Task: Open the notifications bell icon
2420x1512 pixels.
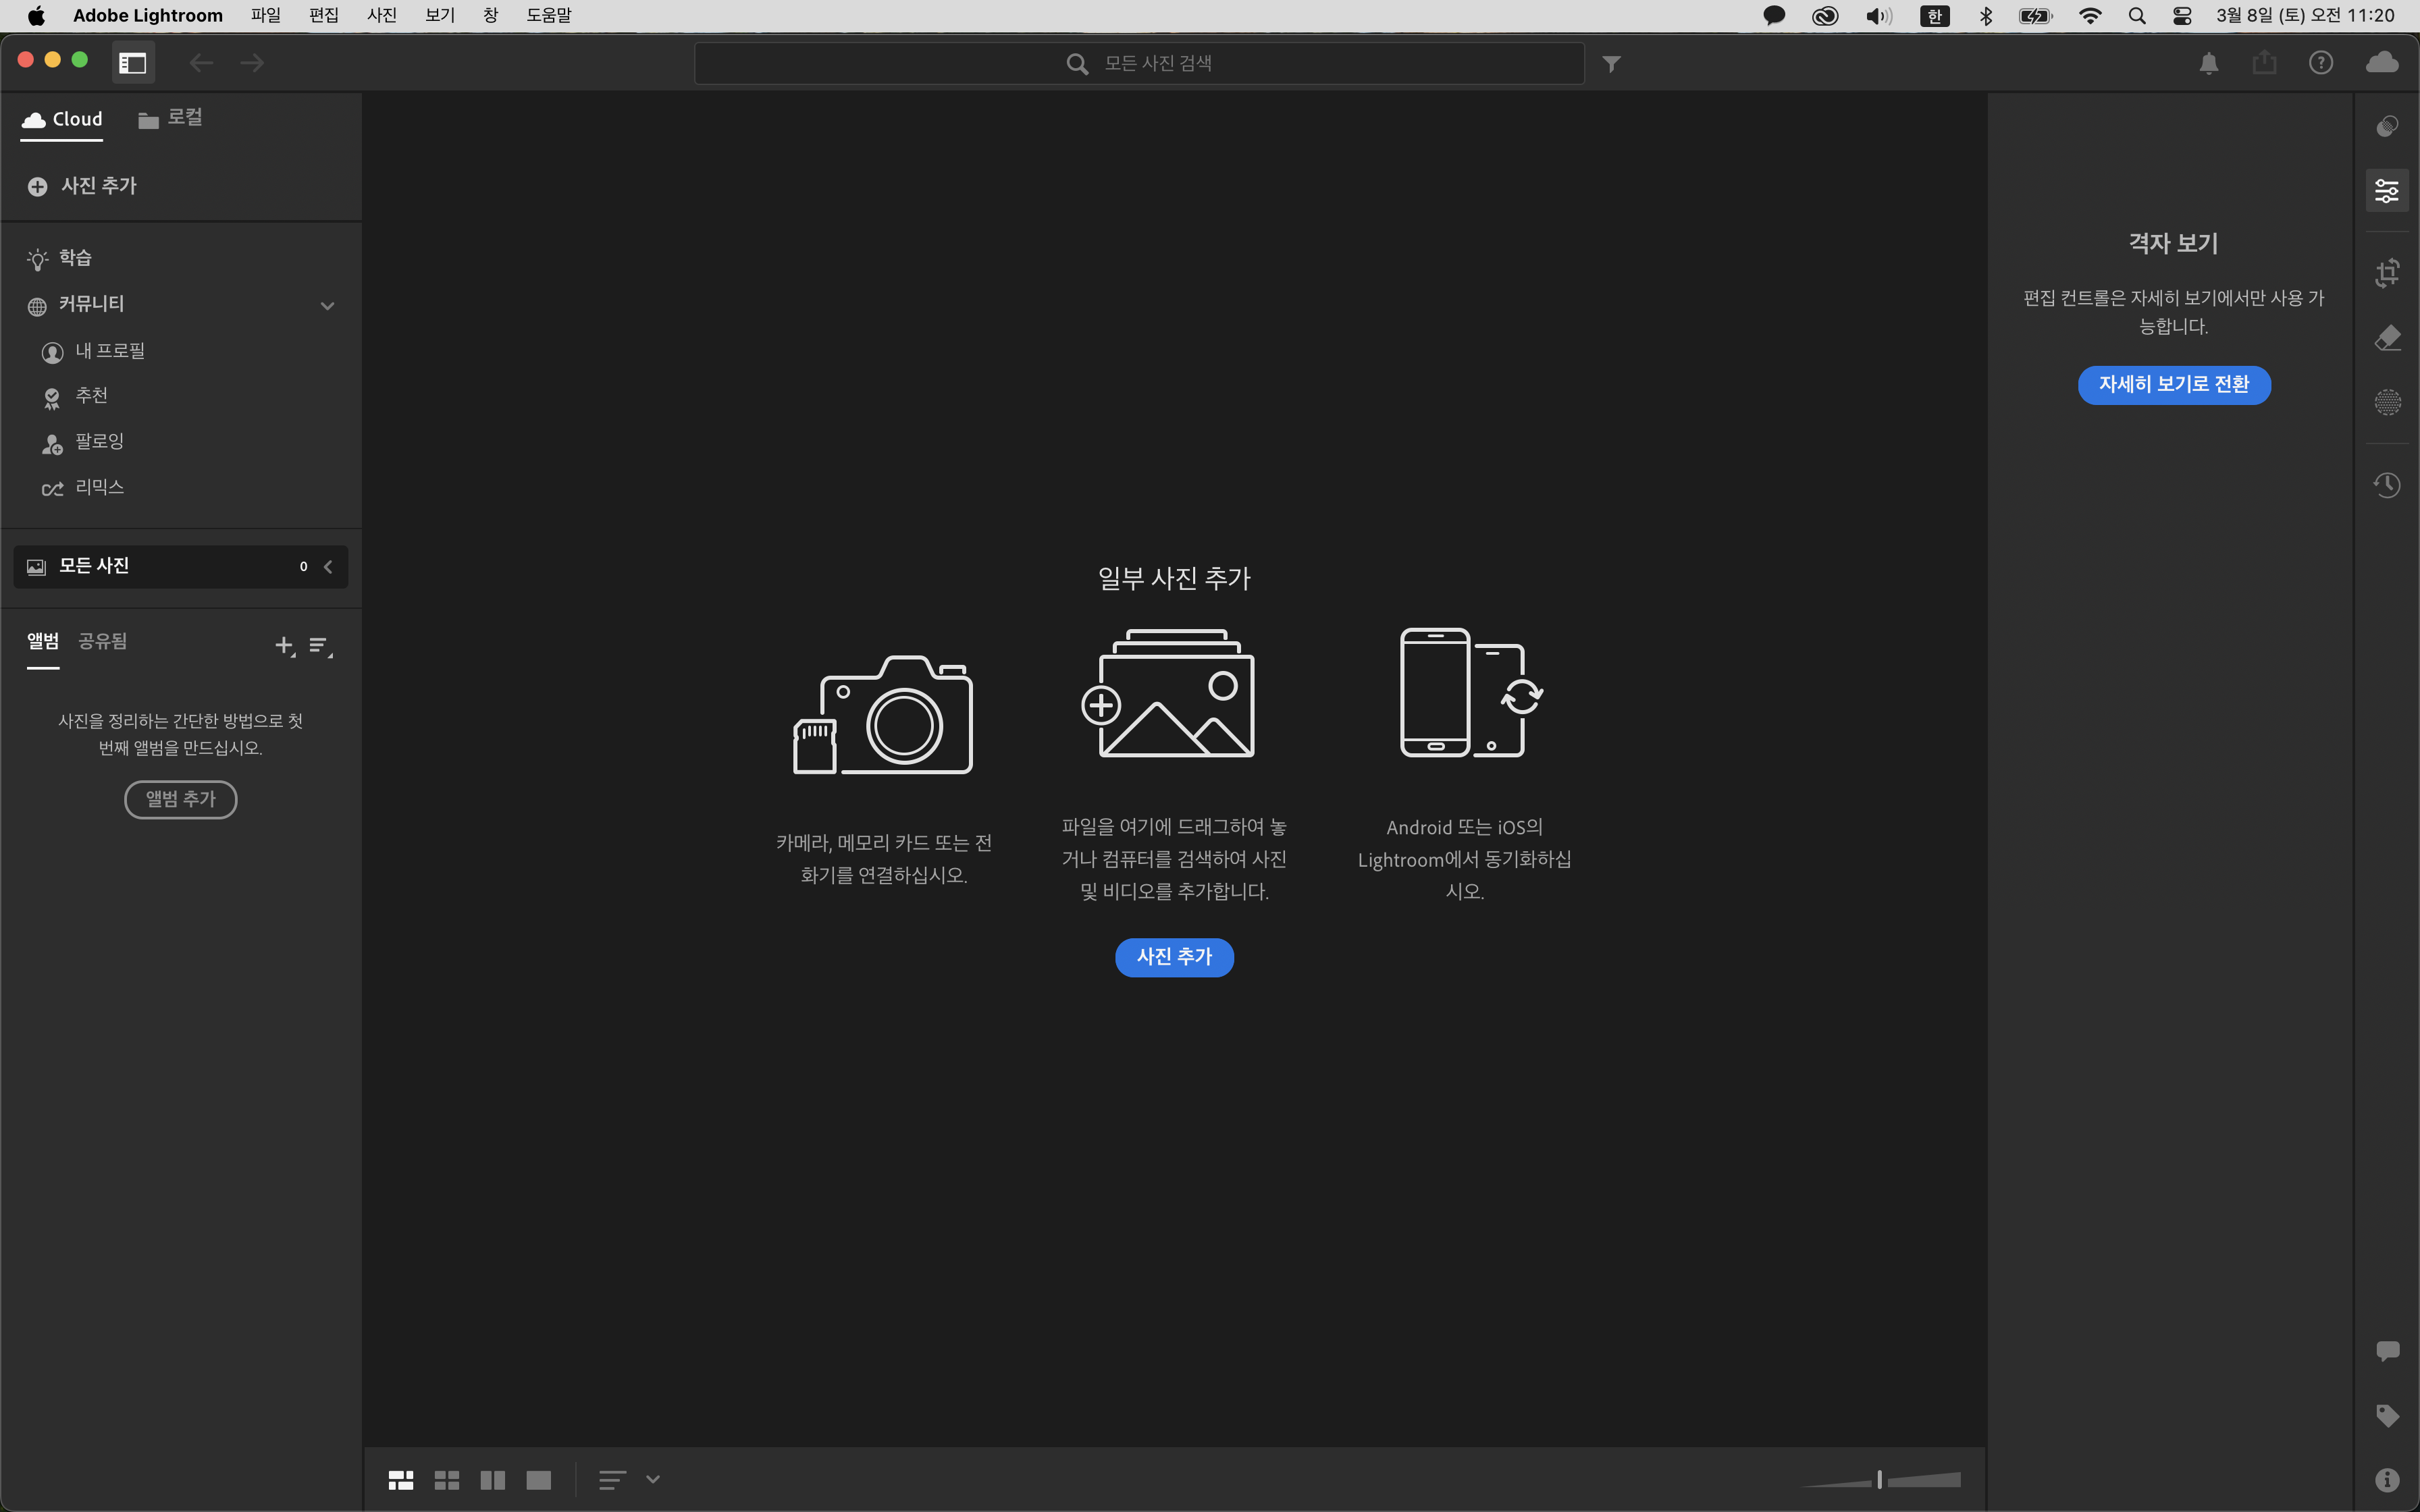Action: [2209, 64]
